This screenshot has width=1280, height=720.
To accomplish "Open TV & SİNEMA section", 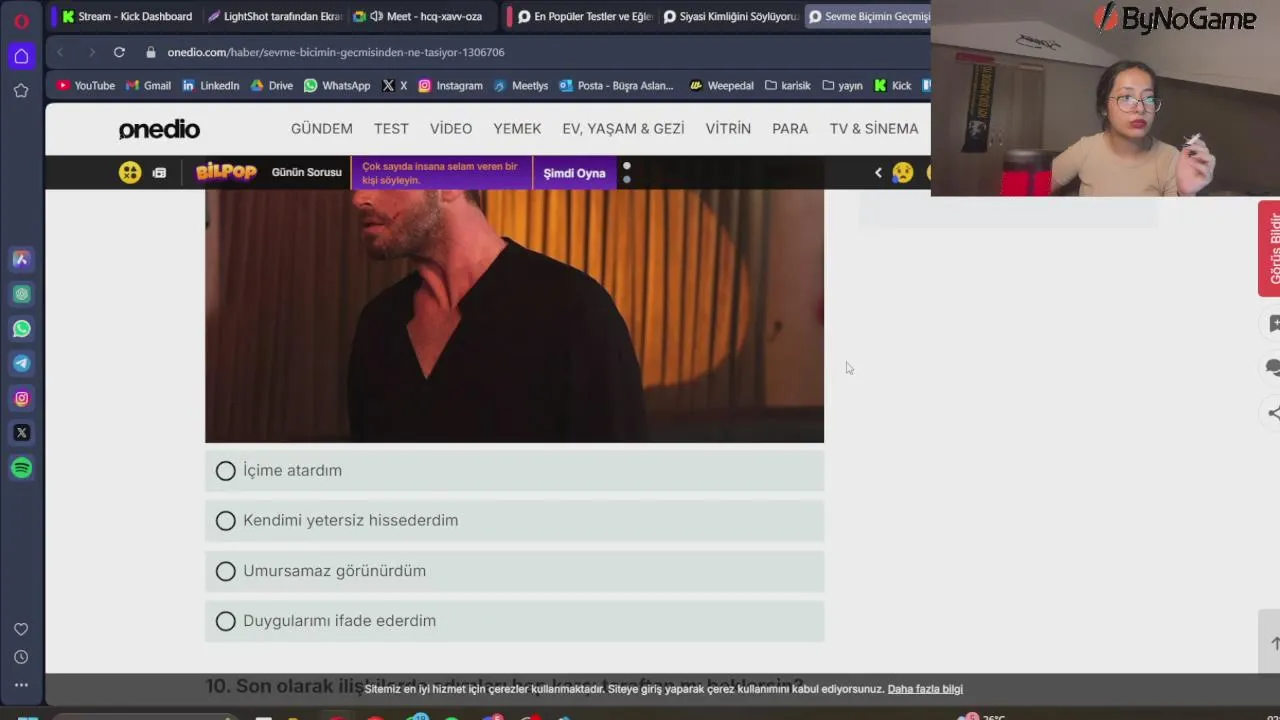I will point(874,129).
